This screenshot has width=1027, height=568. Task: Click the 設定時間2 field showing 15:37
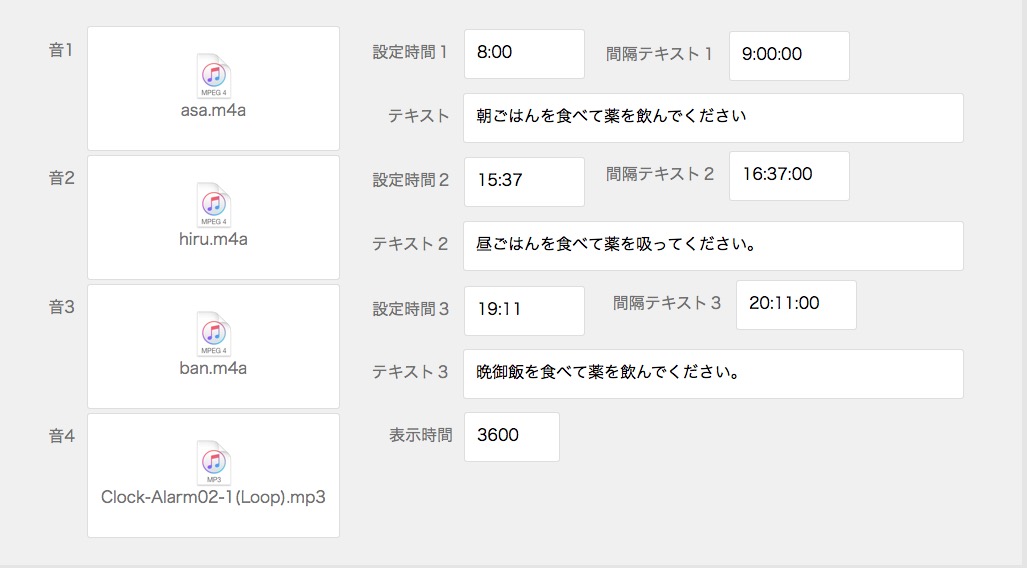(x=524, y=181)
